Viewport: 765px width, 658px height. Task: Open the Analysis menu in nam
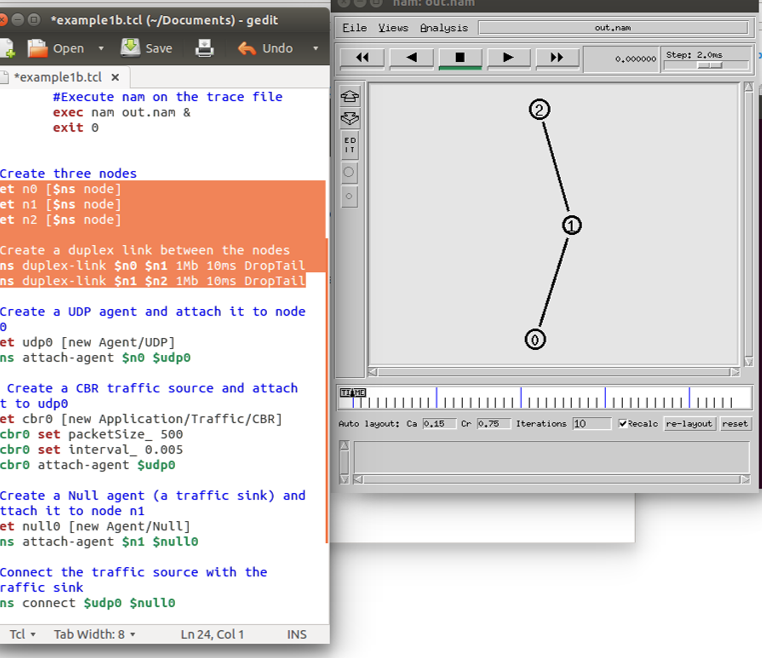[x=444, y=28]
